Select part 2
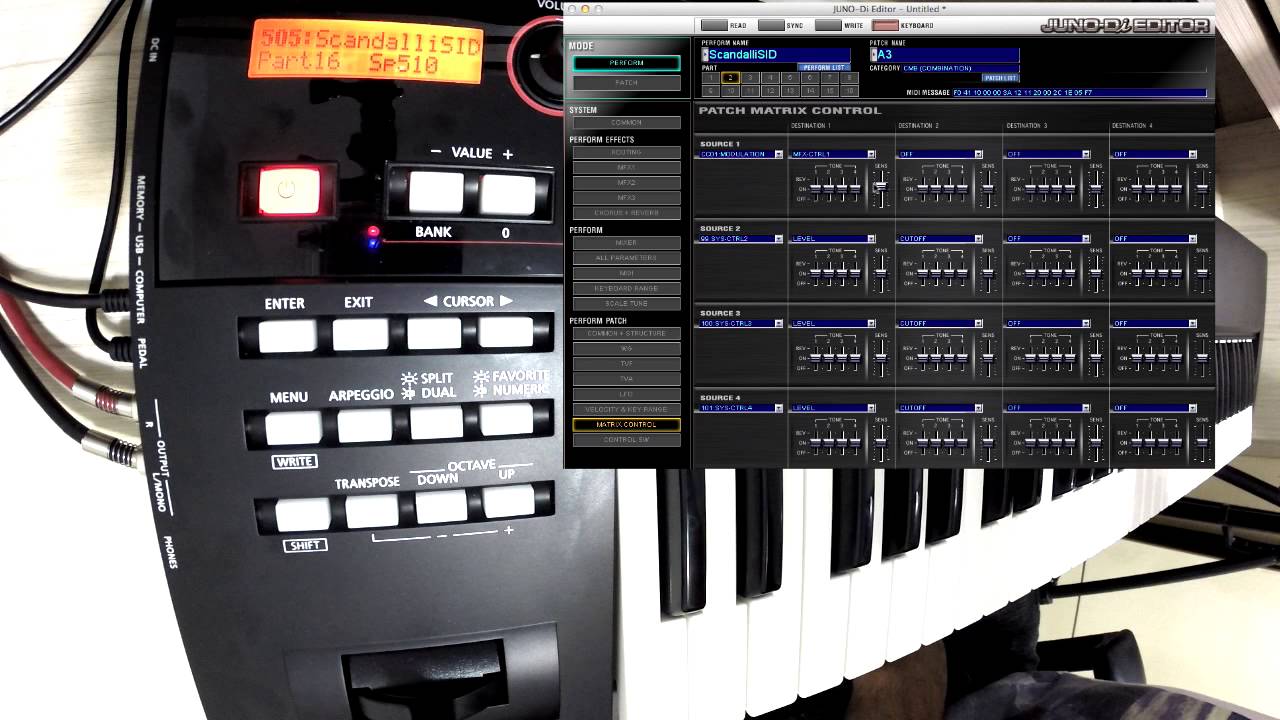Image resolution: width=1280 pixels, height=720 pixels. pyautogui.click(x=730, y=78)
